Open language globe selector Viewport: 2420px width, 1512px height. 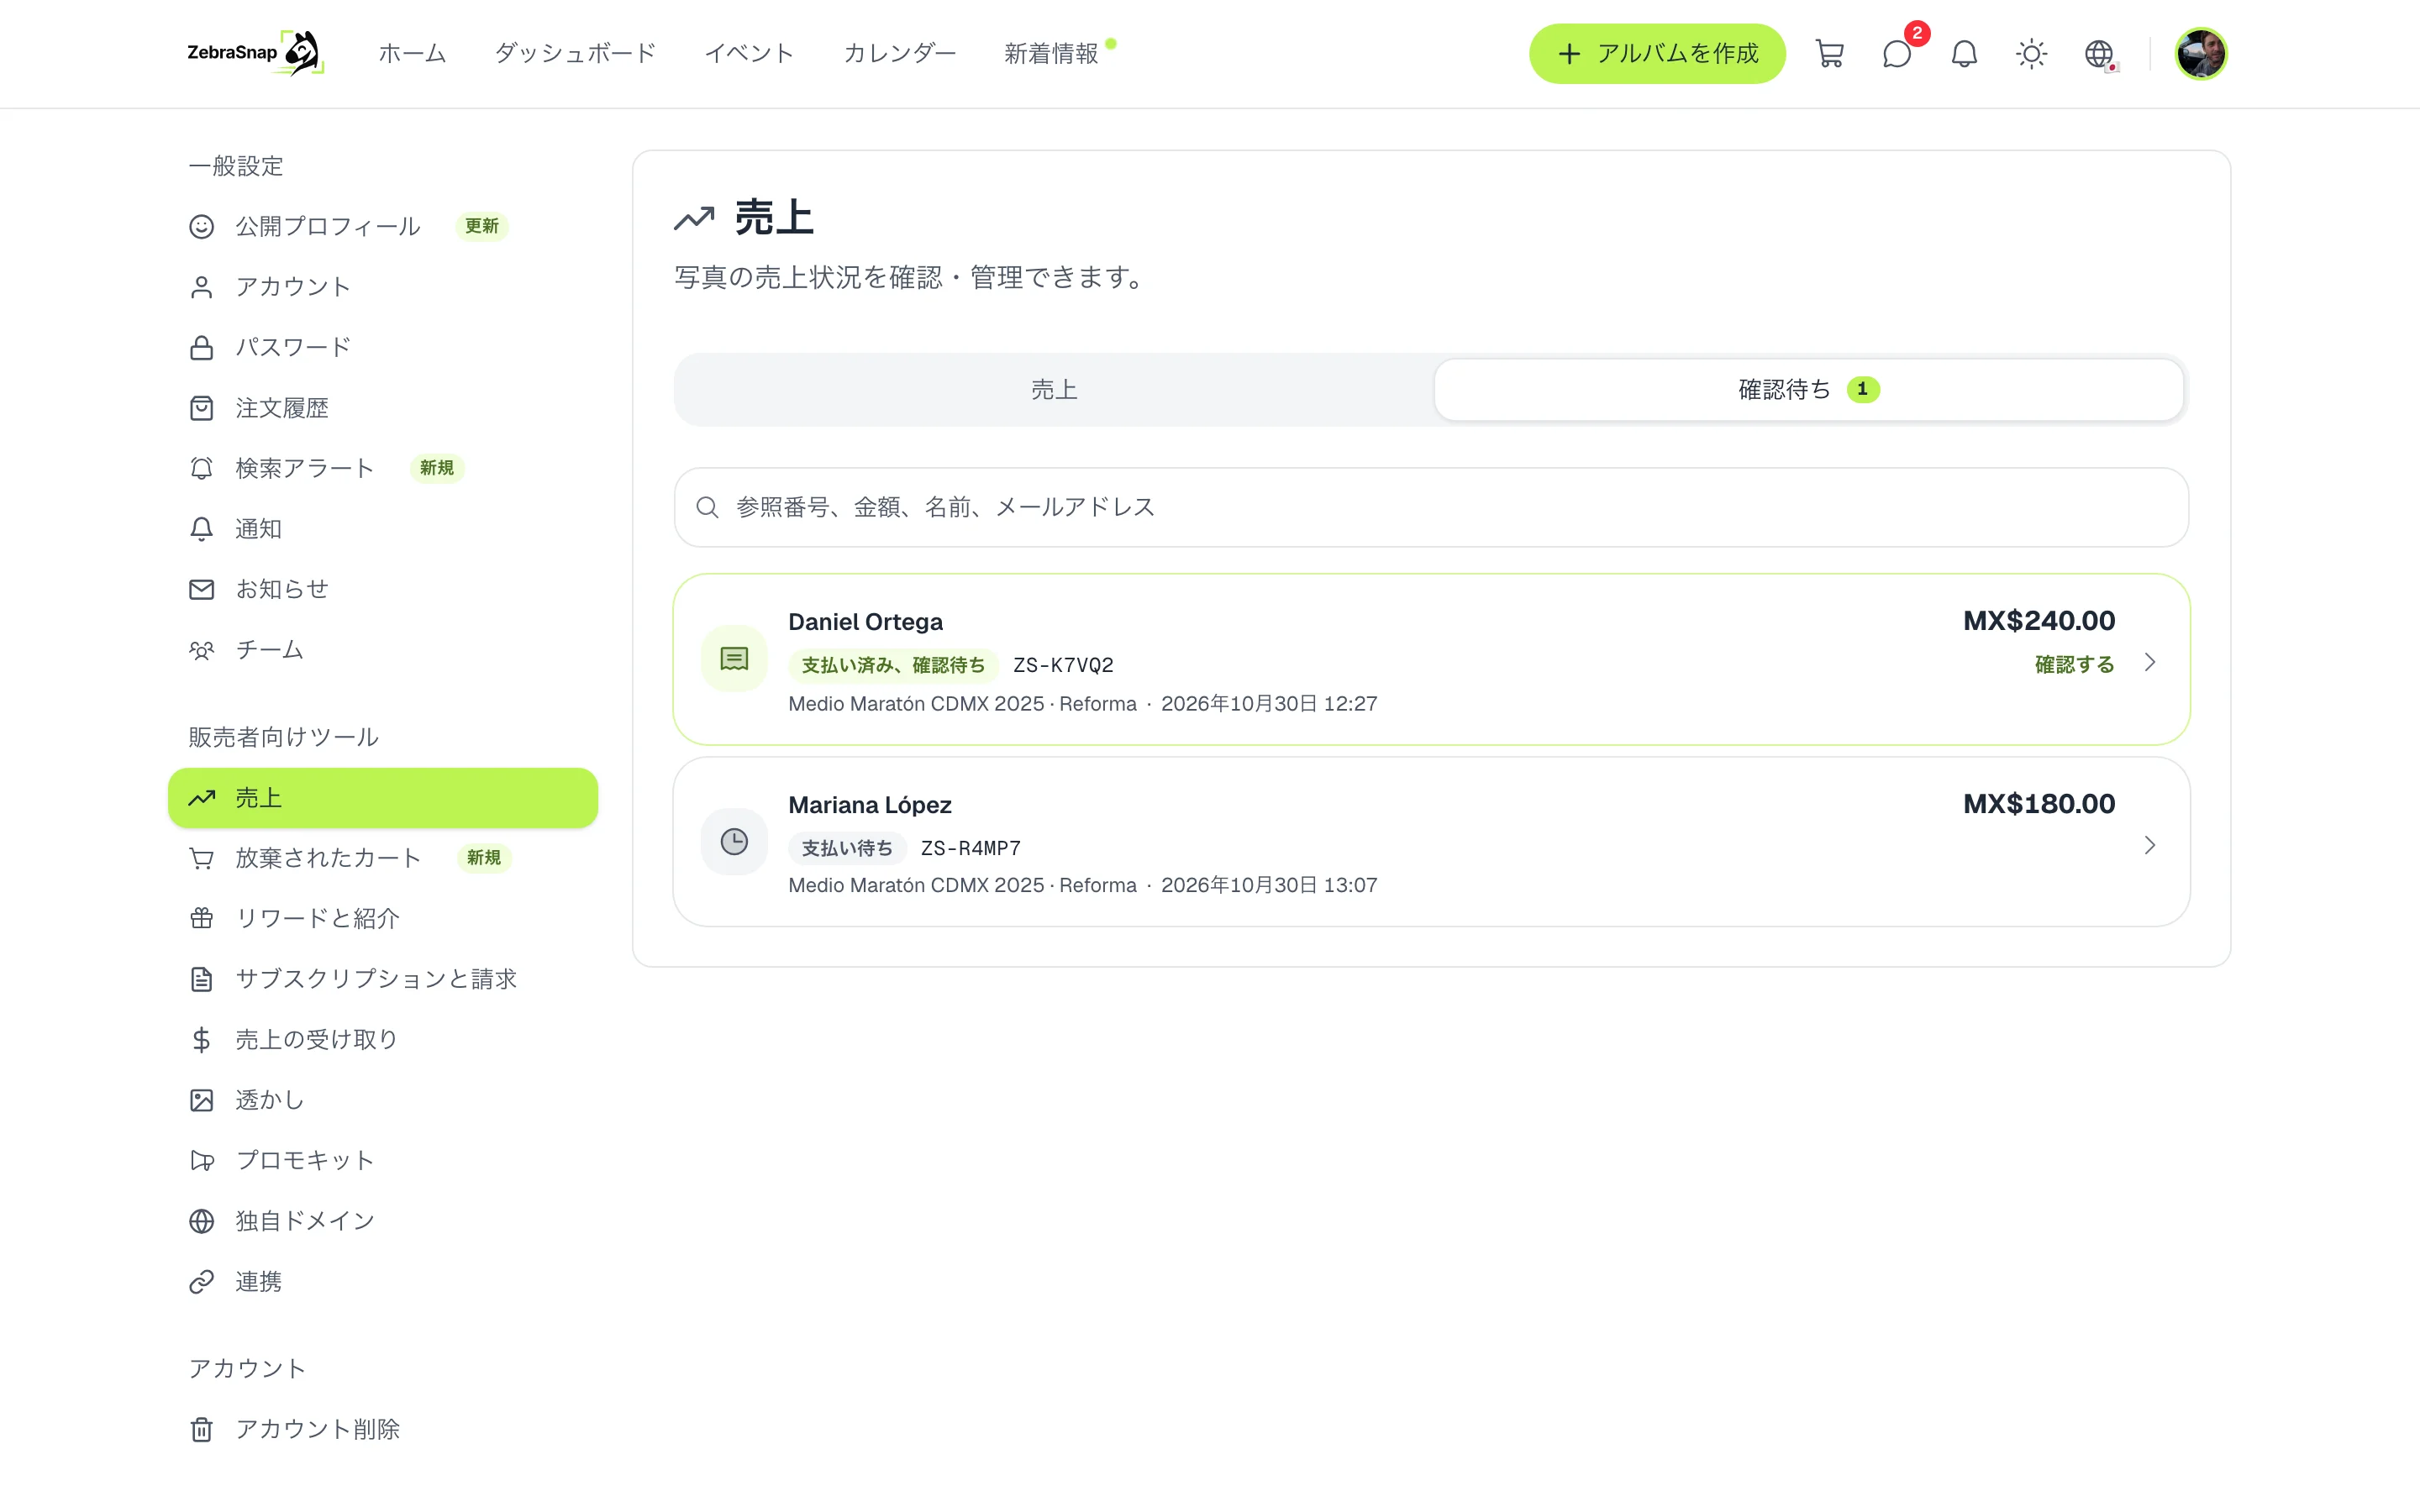[2099, 54]
